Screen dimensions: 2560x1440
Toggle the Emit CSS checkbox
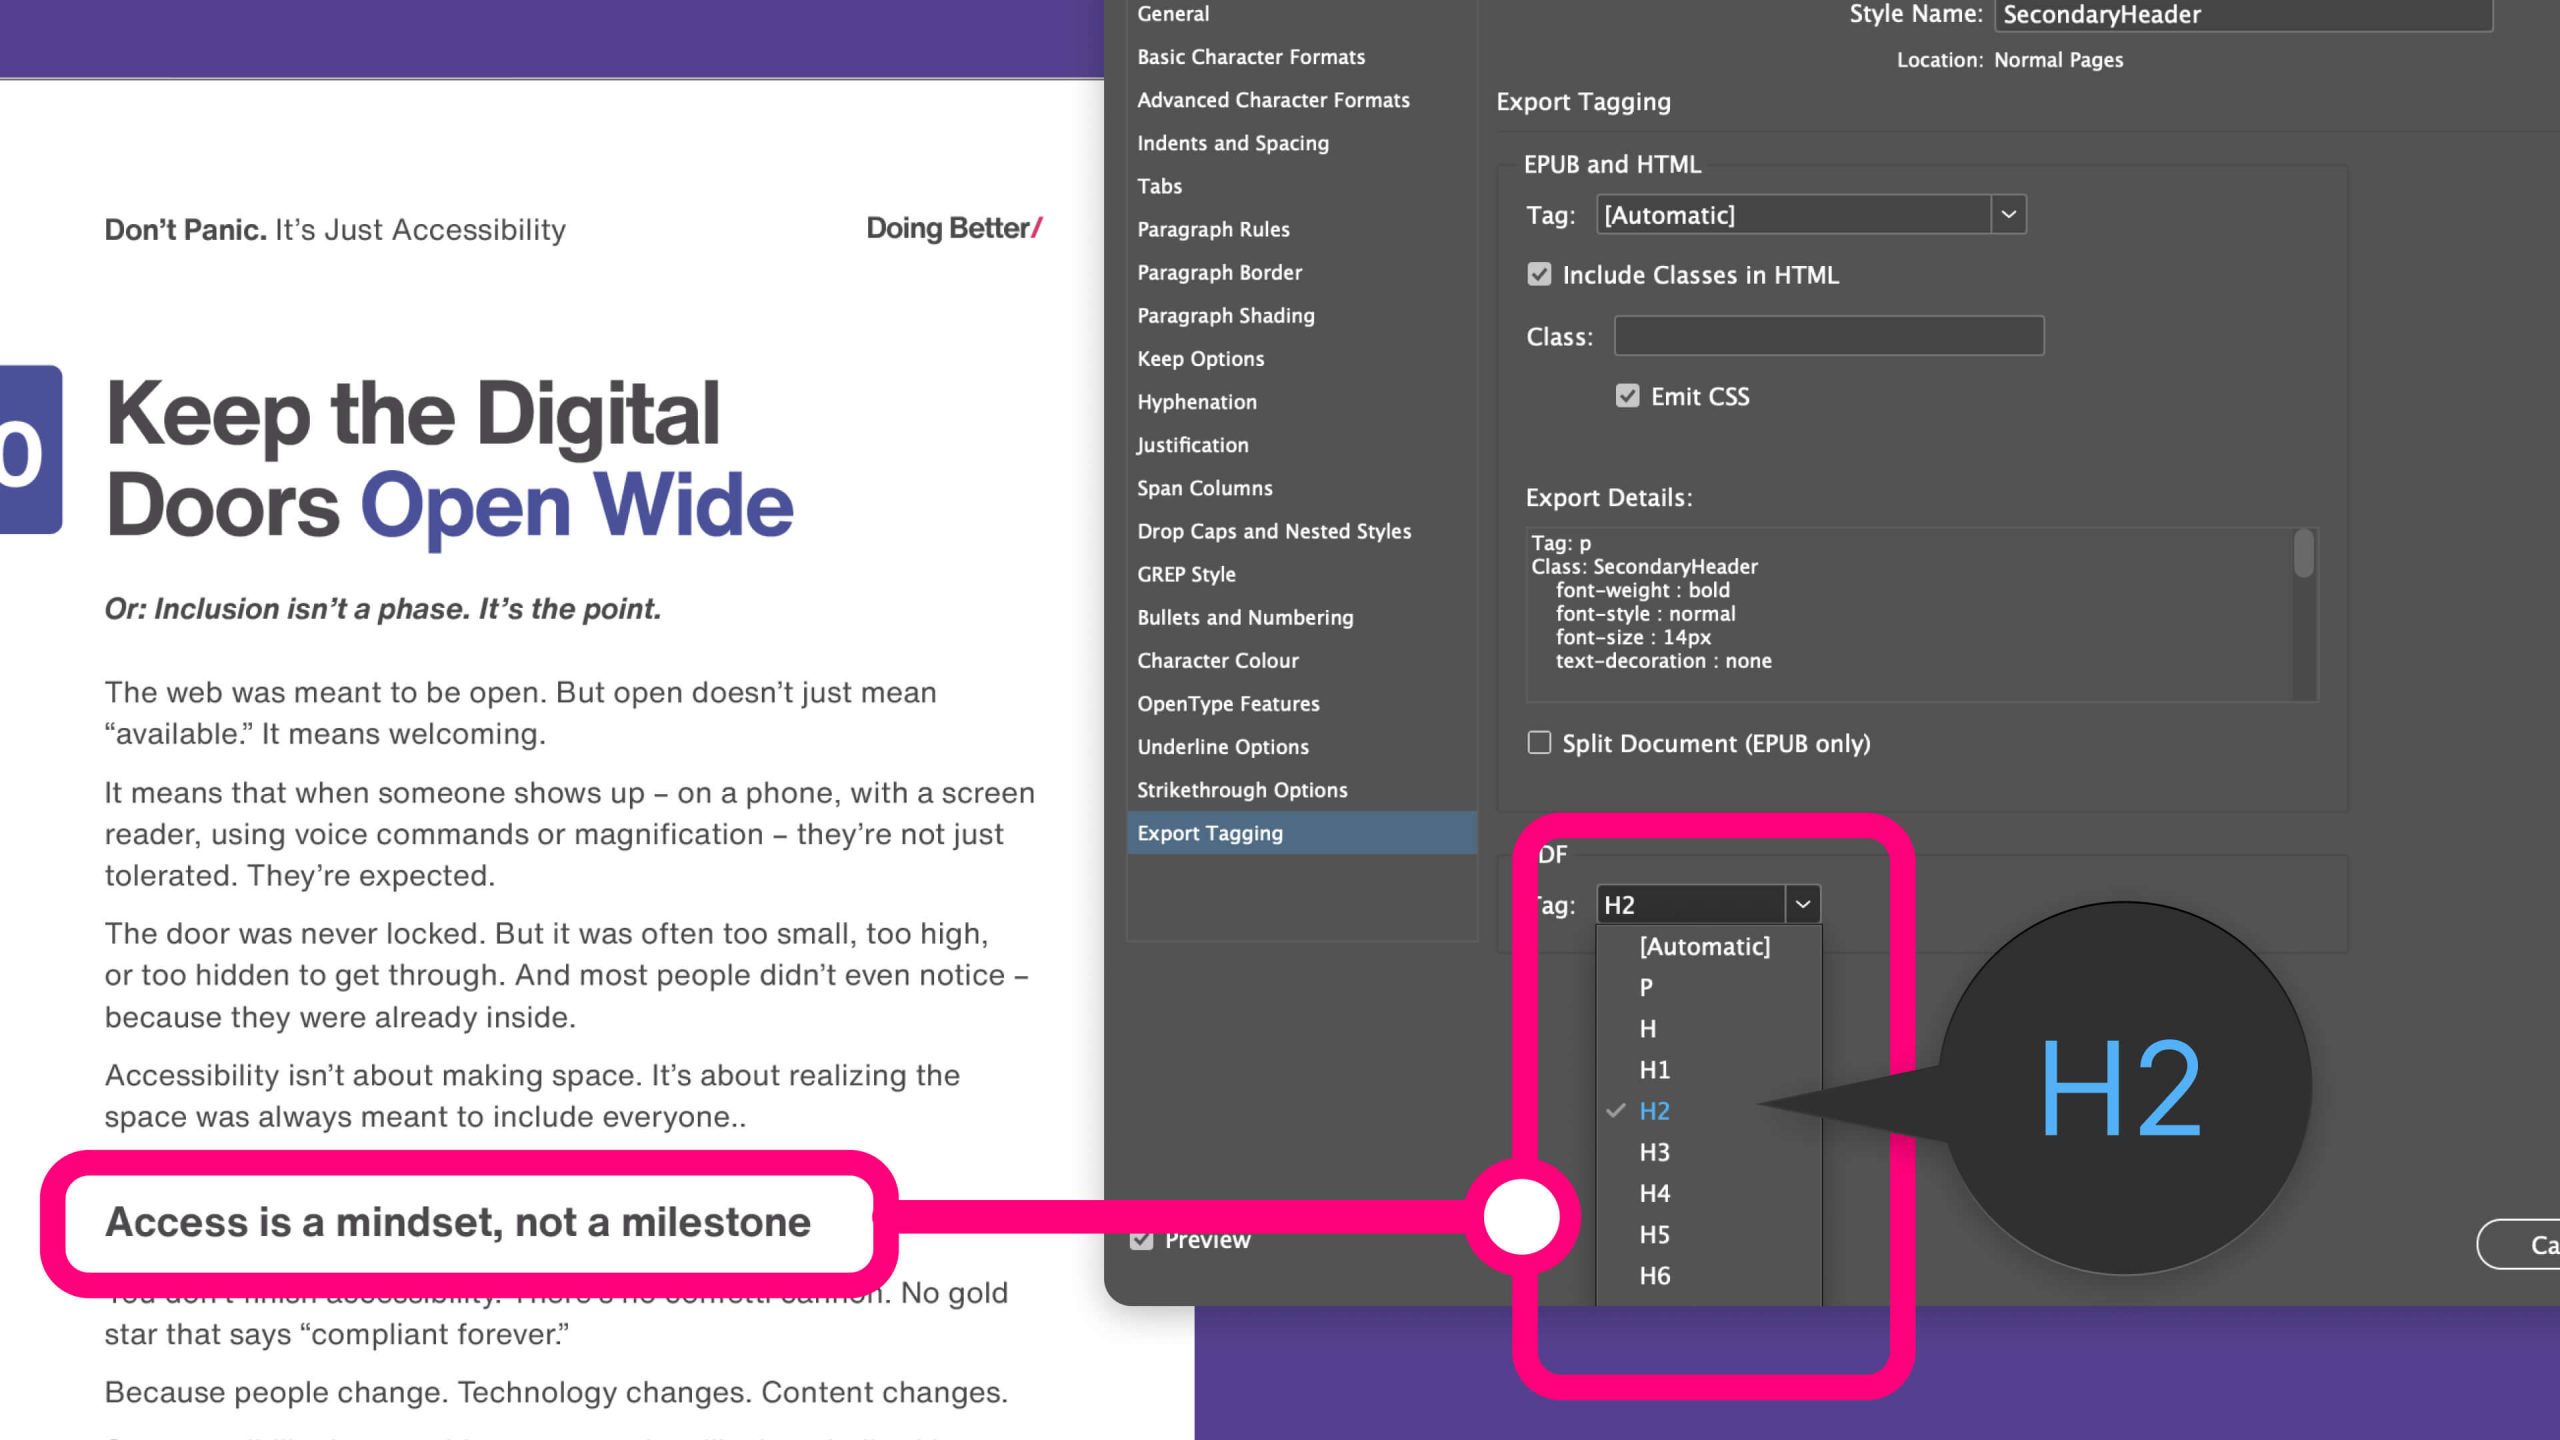[x=1627, y=396]
